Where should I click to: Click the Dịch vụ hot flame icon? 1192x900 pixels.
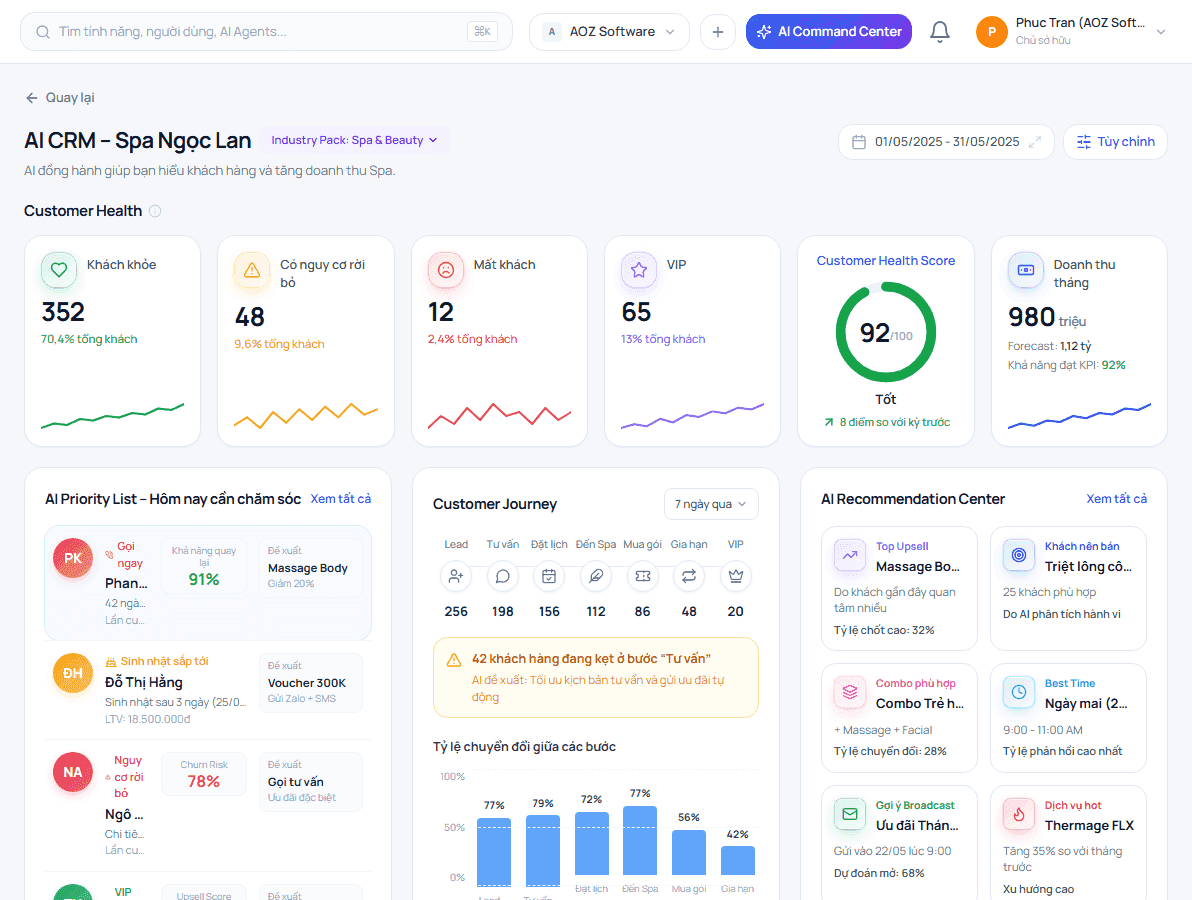tap(1019, 814)
